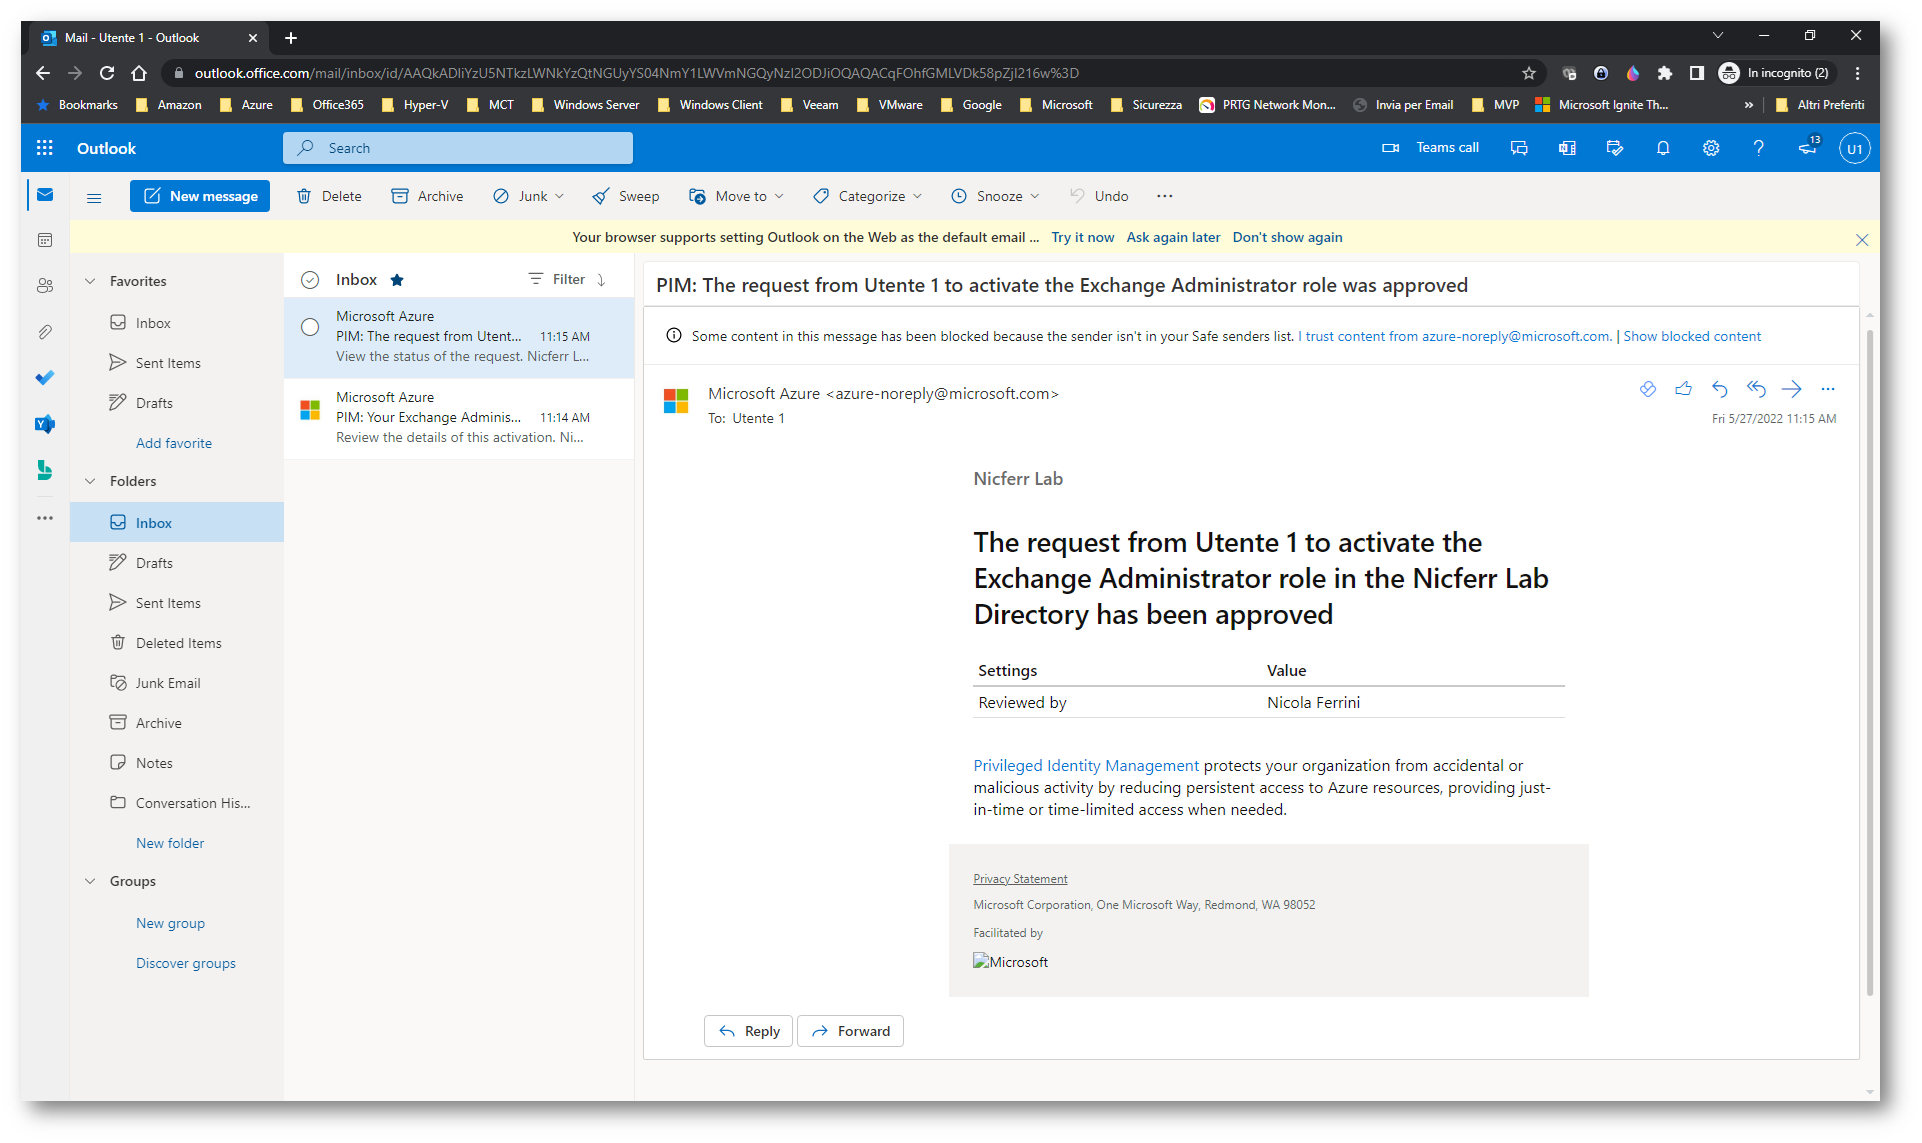Dismiss the default email banner

tap(1862, 239)
